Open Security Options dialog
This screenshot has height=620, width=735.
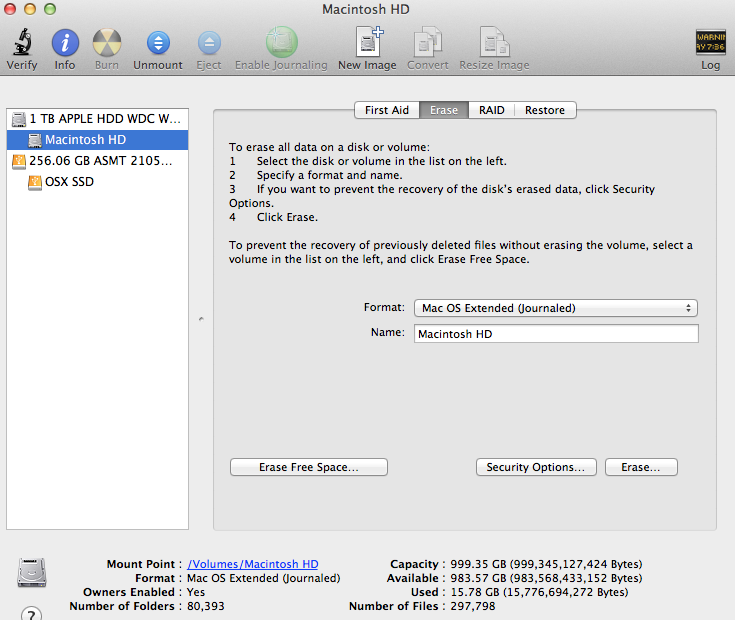point(536,467)
